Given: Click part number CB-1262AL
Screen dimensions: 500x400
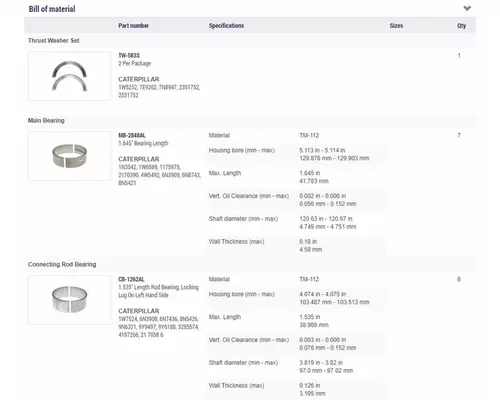Looking at the screenshot, I should [x=131, y=279].
